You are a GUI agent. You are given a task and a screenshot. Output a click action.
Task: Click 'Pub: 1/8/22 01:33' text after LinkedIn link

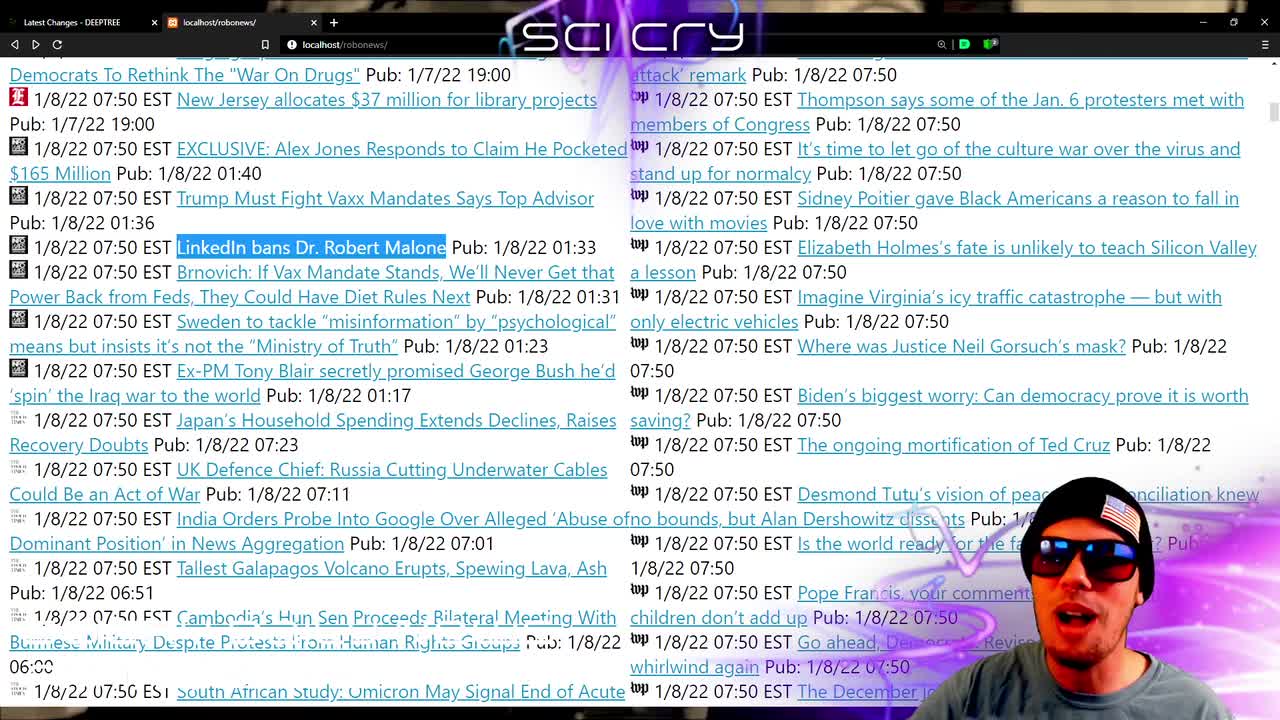pos(523,247)
